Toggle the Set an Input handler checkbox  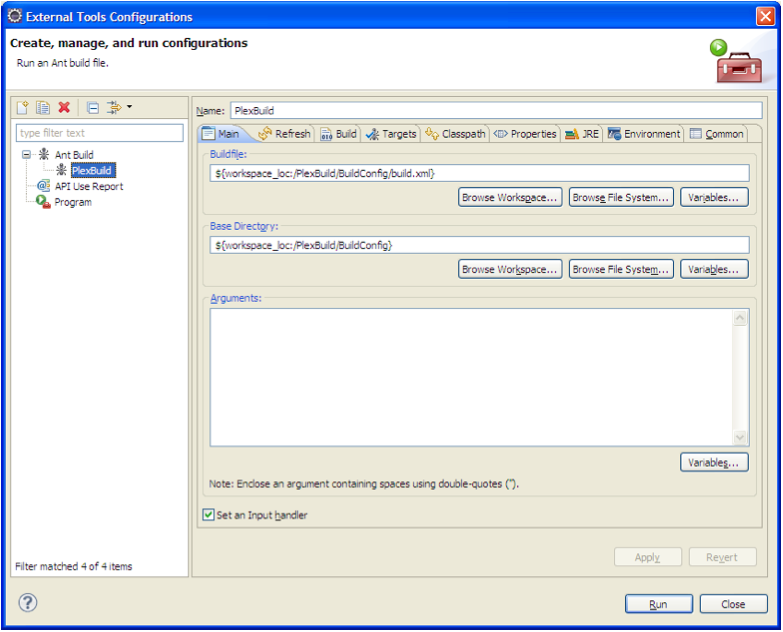[208, 515]
